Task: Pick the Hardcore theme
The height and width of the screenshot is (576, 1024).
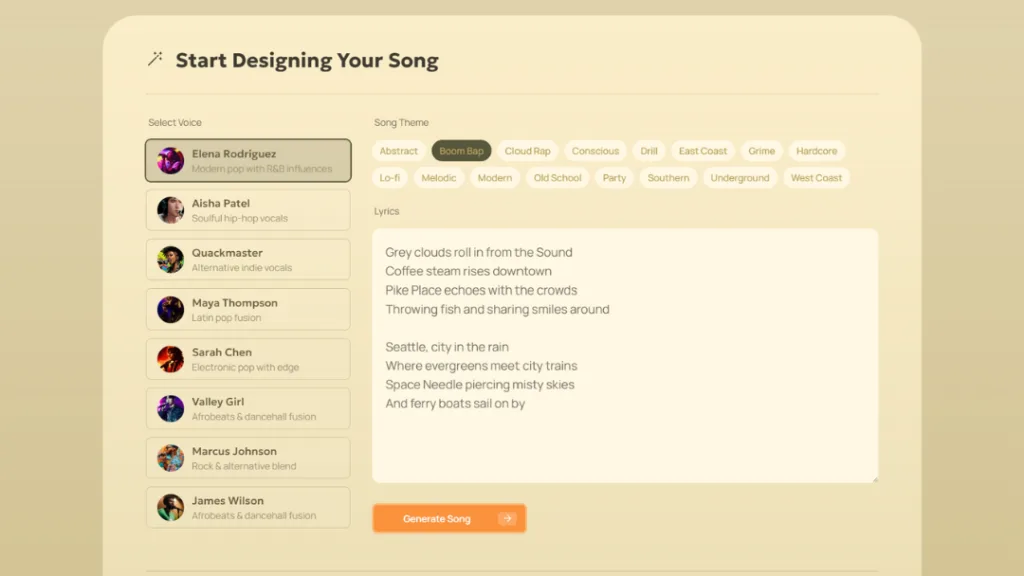Action: (x=816, y=151)
